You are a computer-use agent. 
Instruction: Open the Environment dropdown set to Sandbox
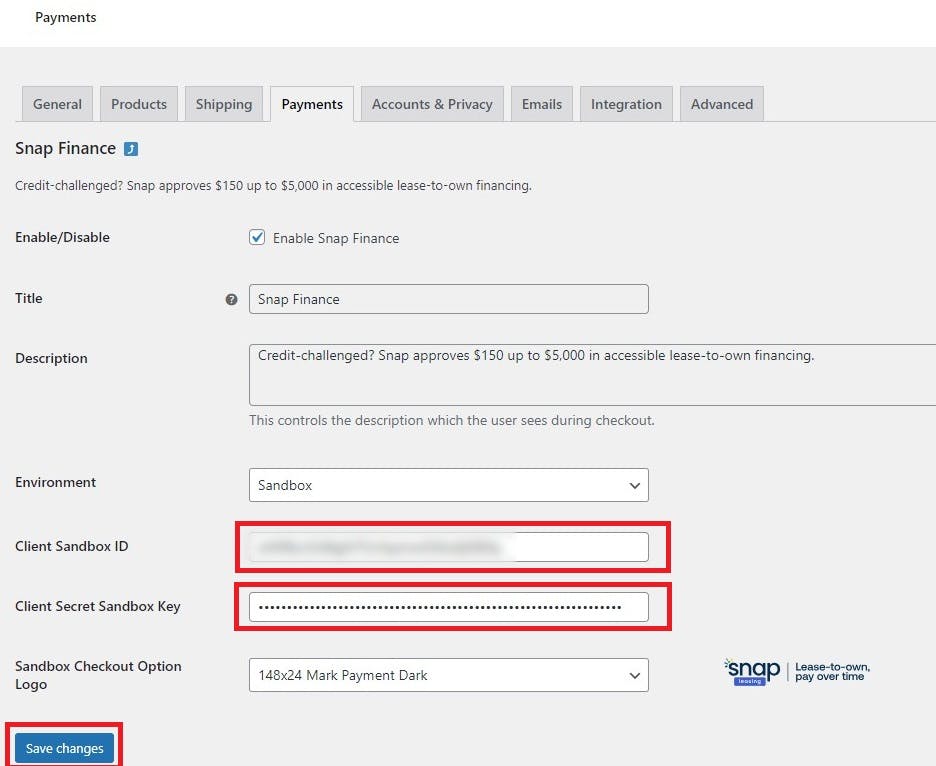pos(449,485)
